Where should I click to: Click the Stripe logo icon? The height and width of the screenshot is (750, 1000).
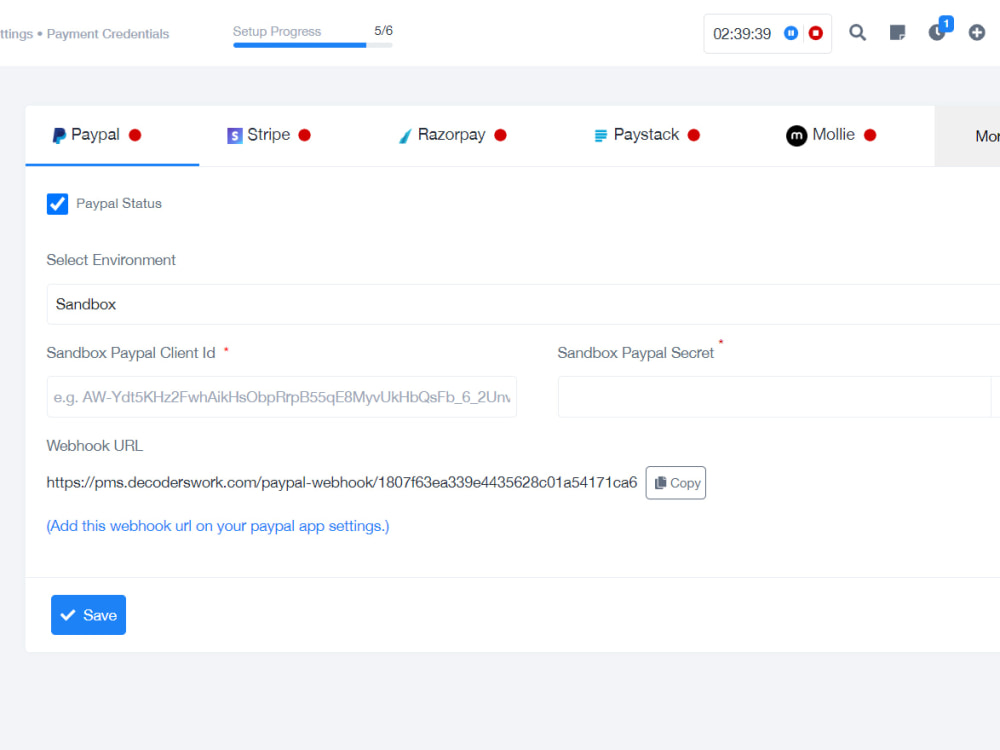click(235, 135)
